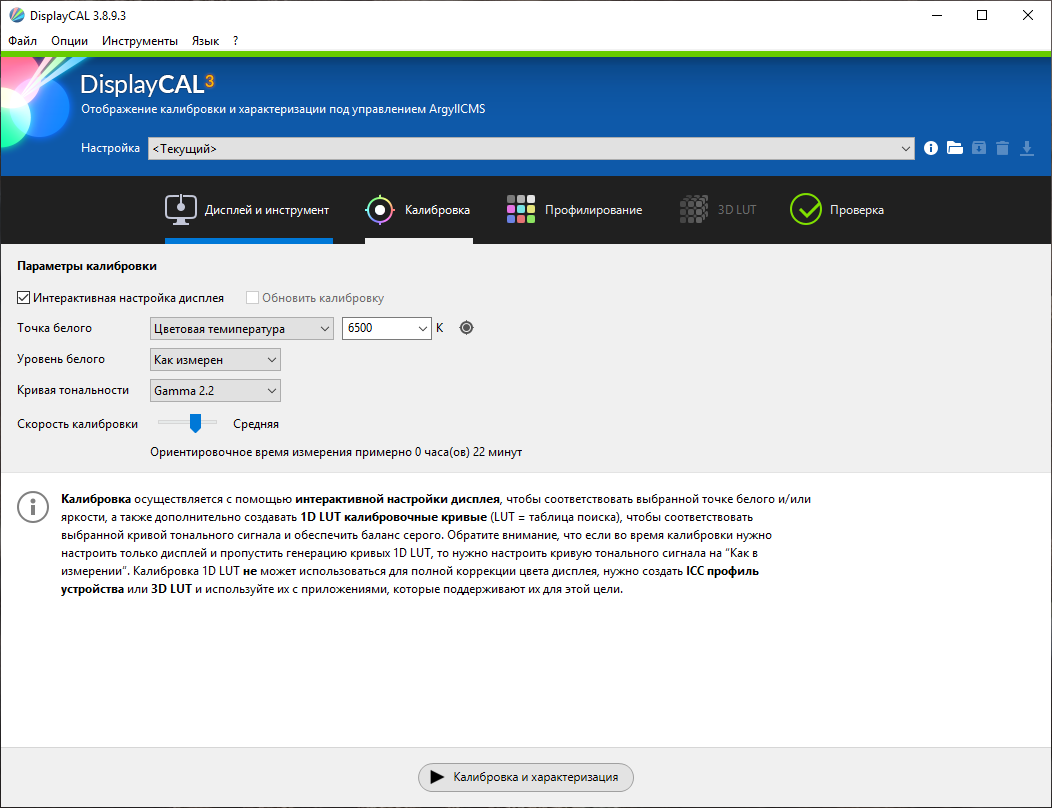Open the Файл menu
The image size is (1052, 808).
point(22,41)
